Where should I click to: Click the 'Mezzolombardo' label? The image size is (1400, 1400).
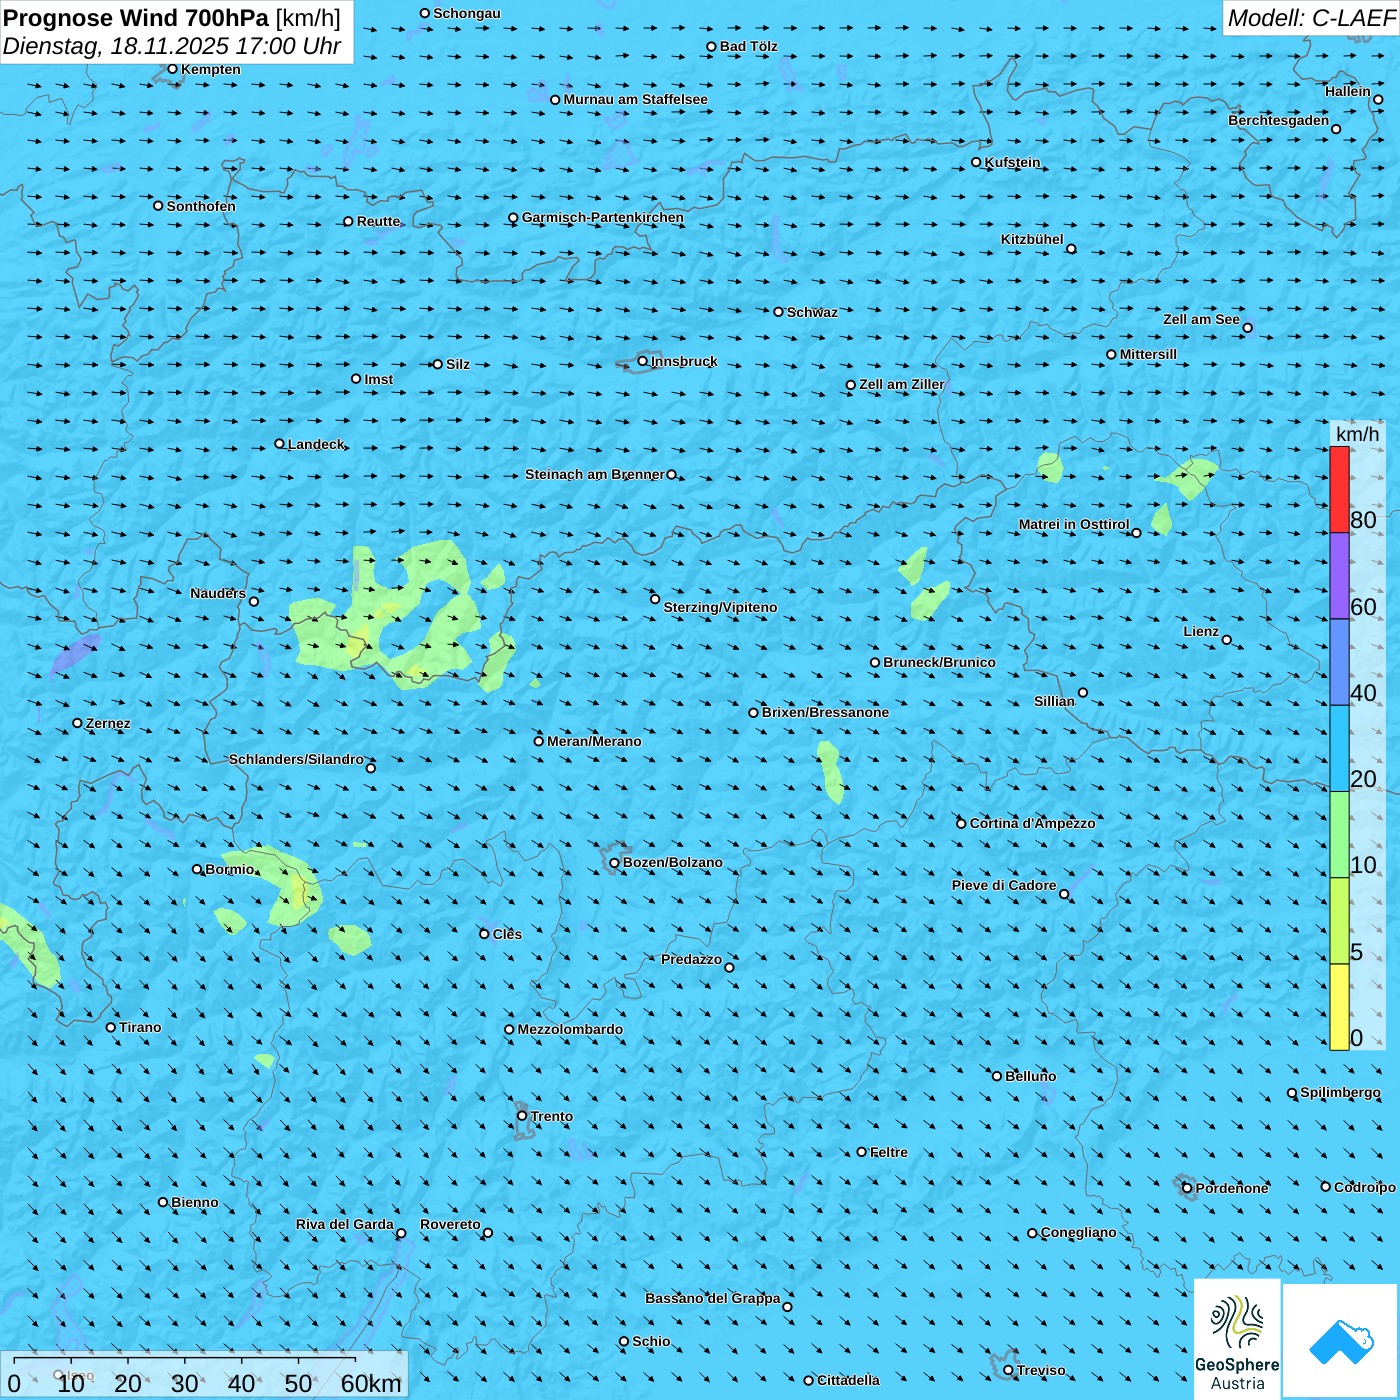[x=570, y=1029]
